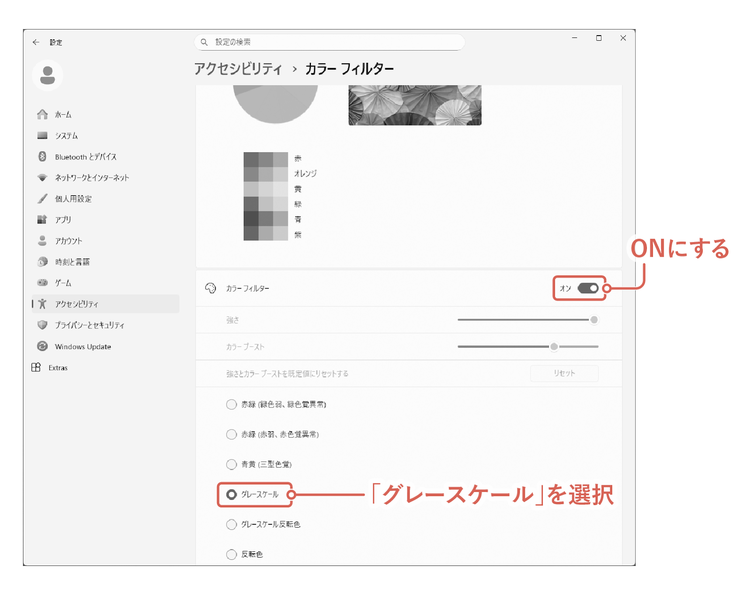The image size is (750, 595).
Task: Select 赤緑 (緑色弱、緑色覚異常) radio button
Action: coord(232,404)
